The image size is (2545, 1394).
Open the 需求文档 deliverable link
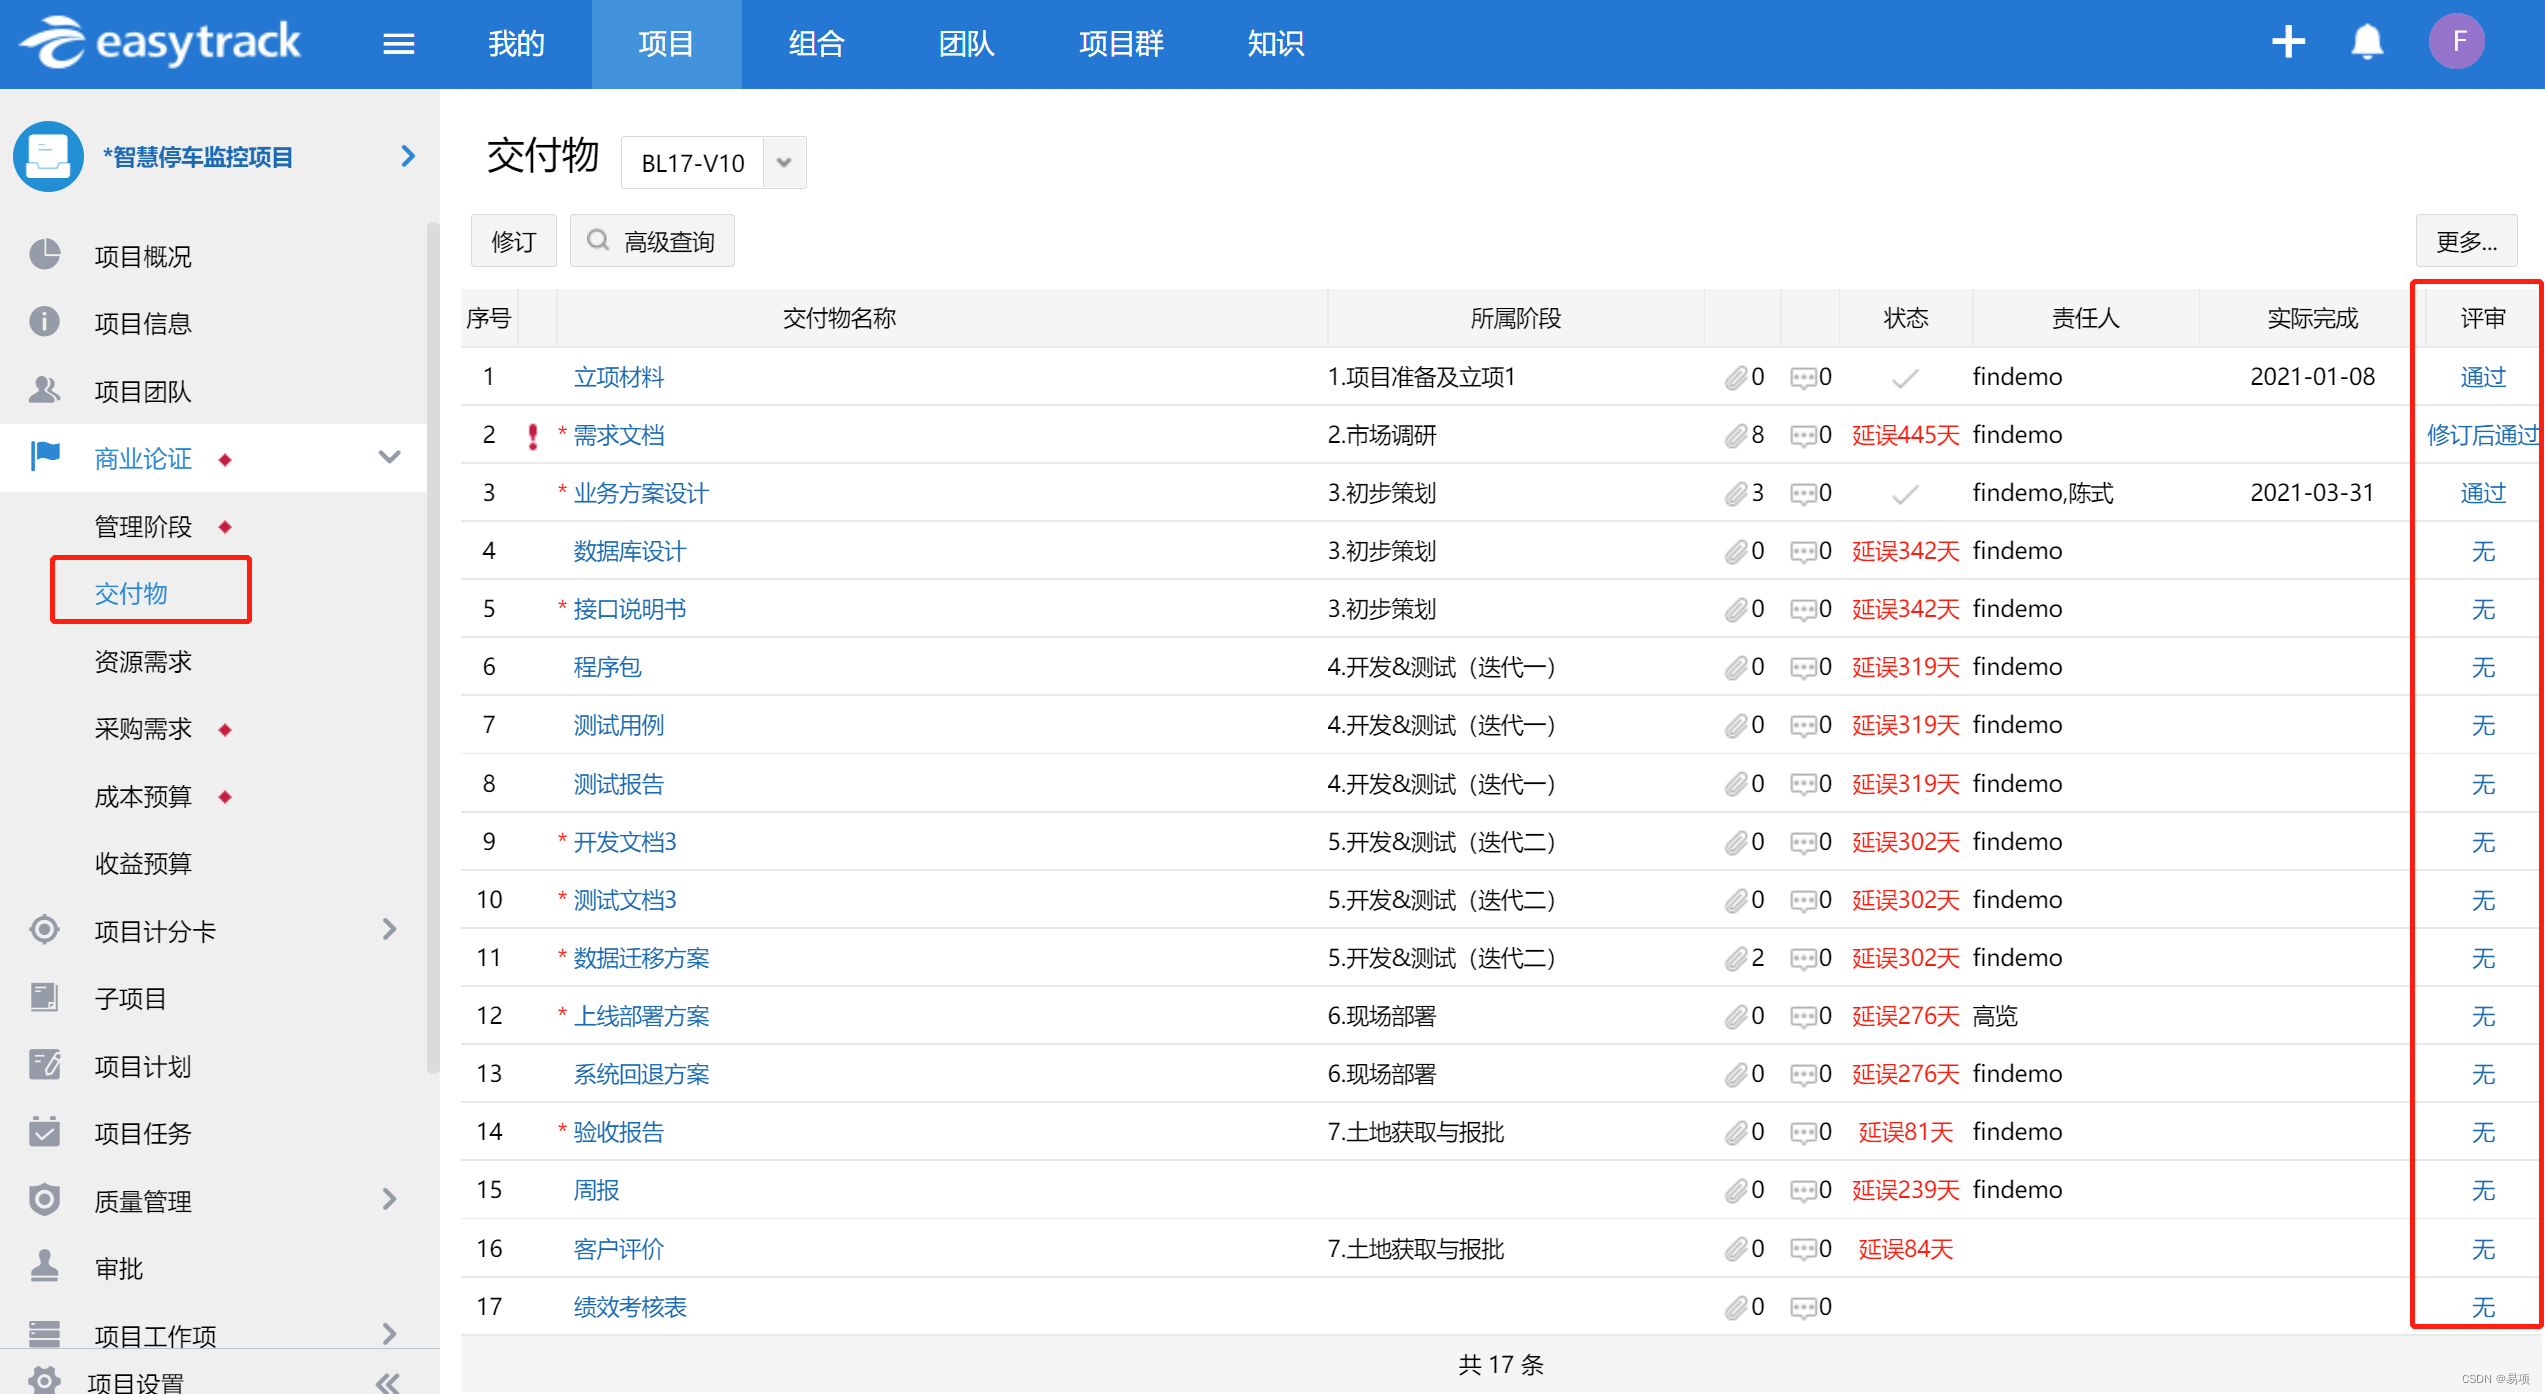tap(618, 435)
